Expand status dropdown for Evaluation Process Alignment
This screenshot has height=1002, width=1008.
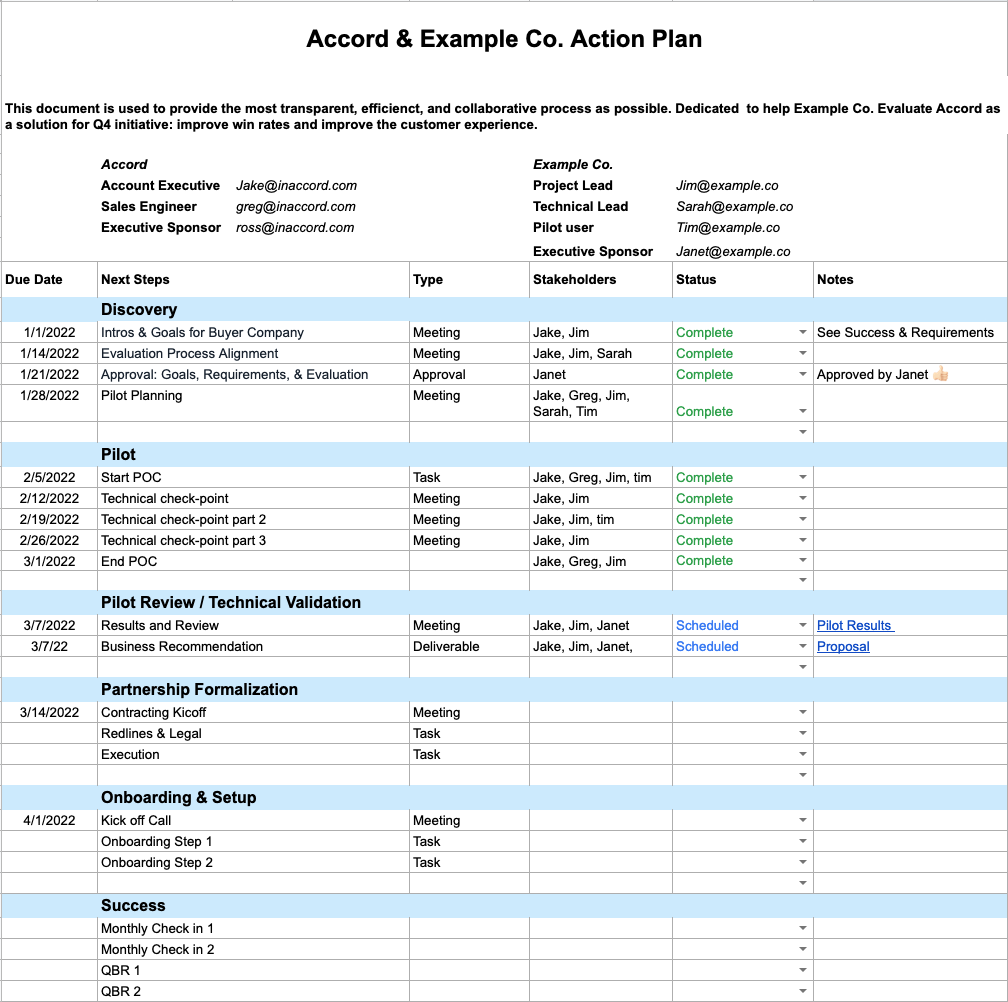[802, 353]
